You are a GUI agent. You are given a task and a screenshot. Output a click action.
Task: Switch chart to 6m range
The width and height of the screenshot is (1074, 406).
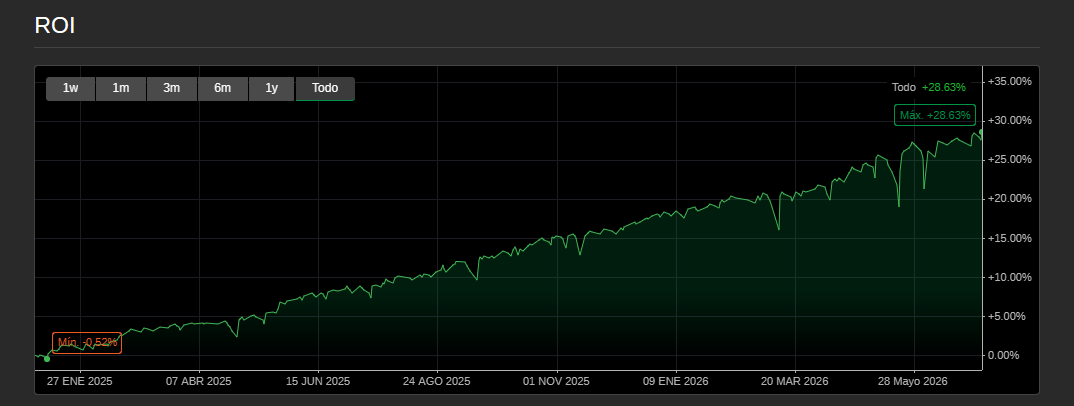tap(223, 88)
